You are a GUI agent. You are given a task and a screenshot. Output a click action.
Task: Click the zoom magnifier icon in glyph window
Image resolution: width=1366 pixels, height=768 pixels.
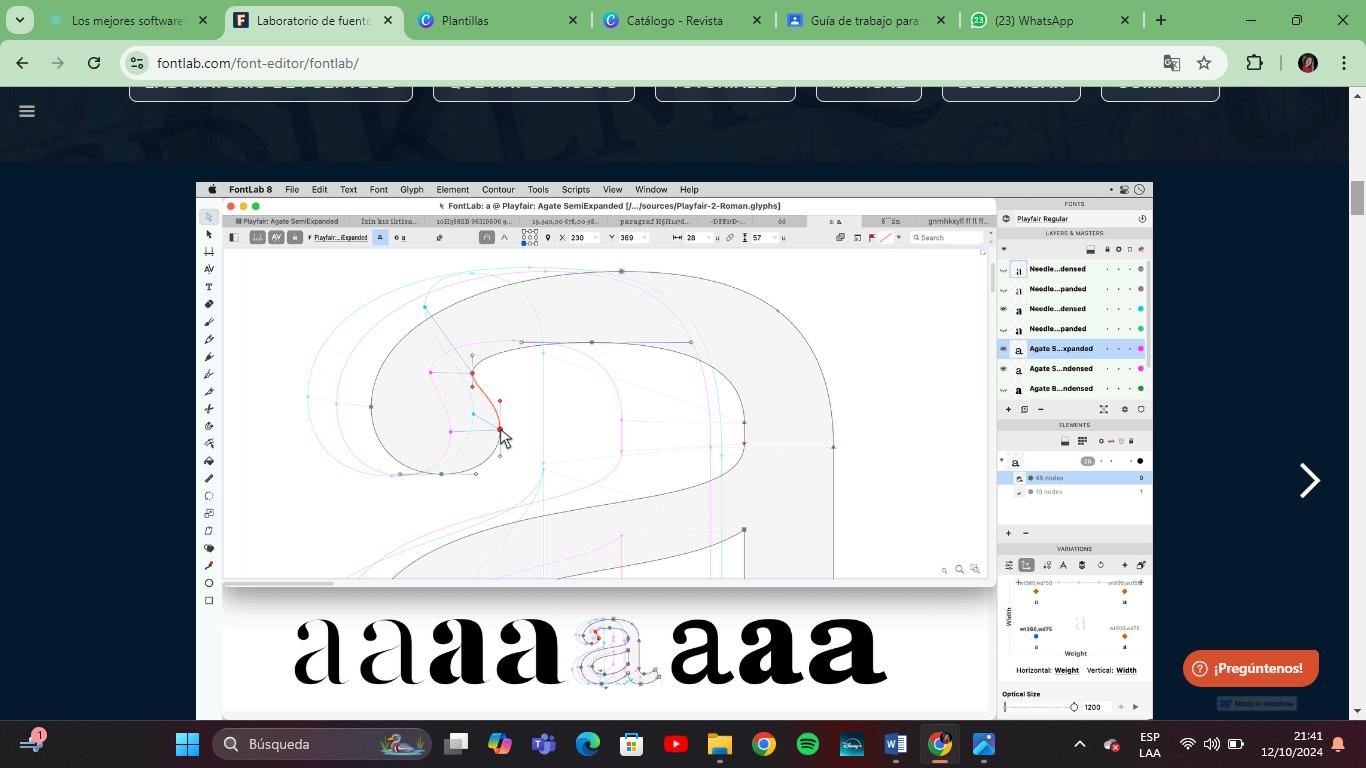coord(959,569)
